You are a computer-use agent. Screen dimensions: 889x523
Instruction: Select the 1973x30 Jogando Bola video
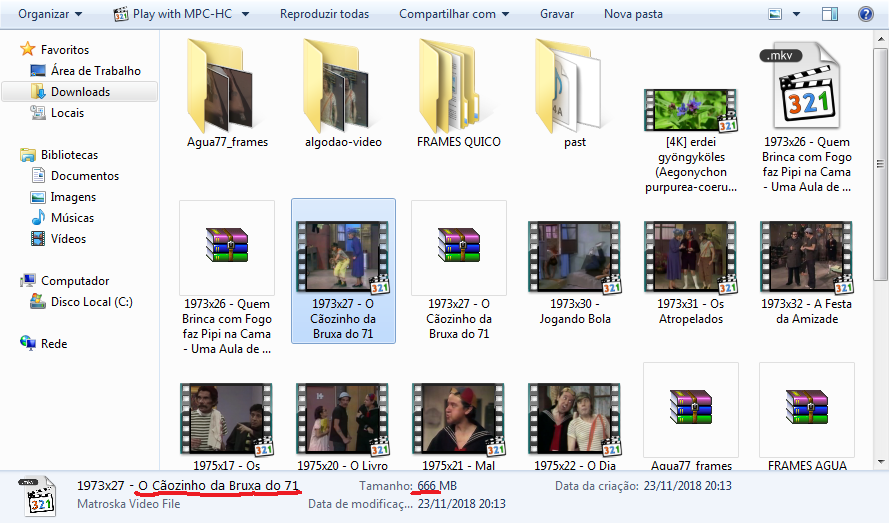[x=575, y=256]
